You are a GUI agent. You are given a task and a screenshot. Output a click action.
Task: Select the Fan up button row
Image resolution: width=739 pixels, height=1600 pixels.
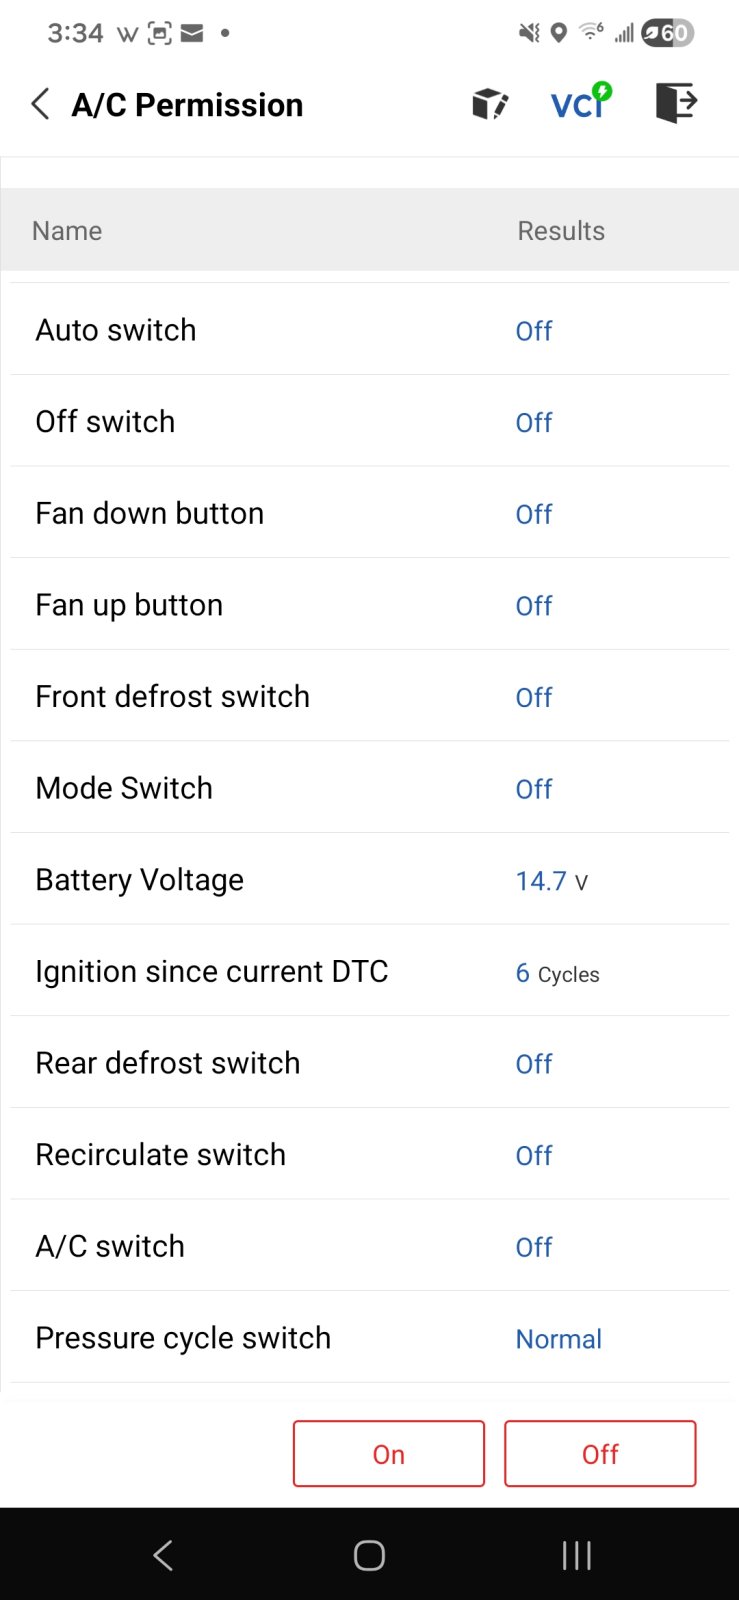(369, 605)
